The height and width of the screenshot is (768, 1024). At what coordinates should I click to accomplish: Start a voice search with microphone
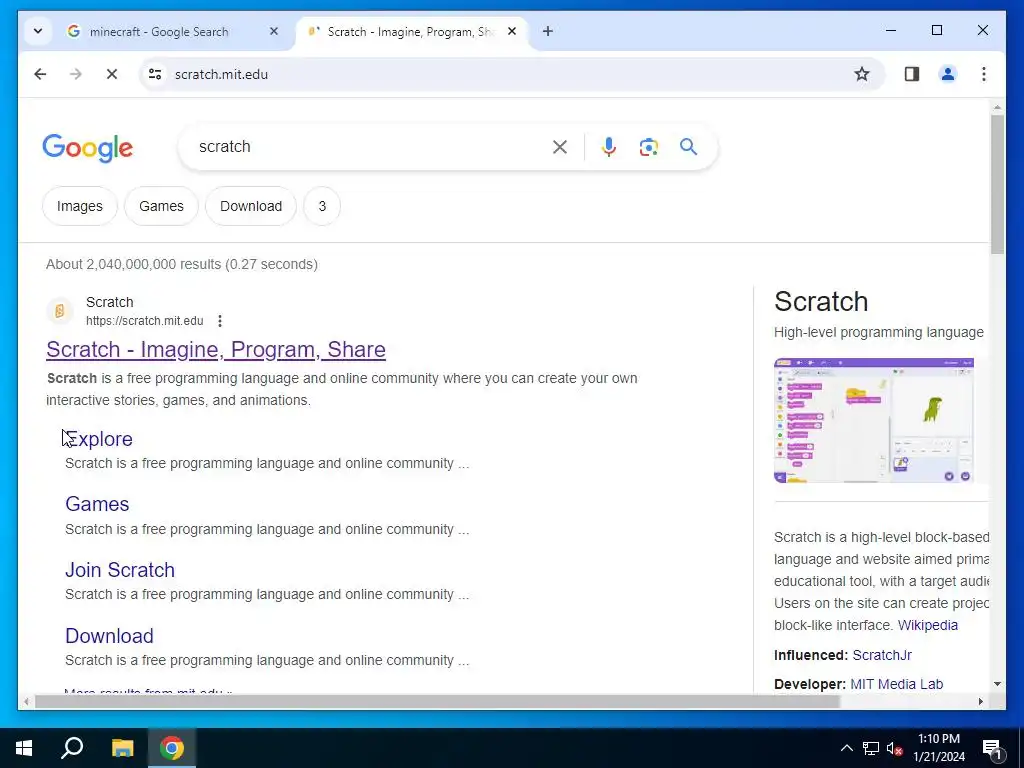(609, 147)
